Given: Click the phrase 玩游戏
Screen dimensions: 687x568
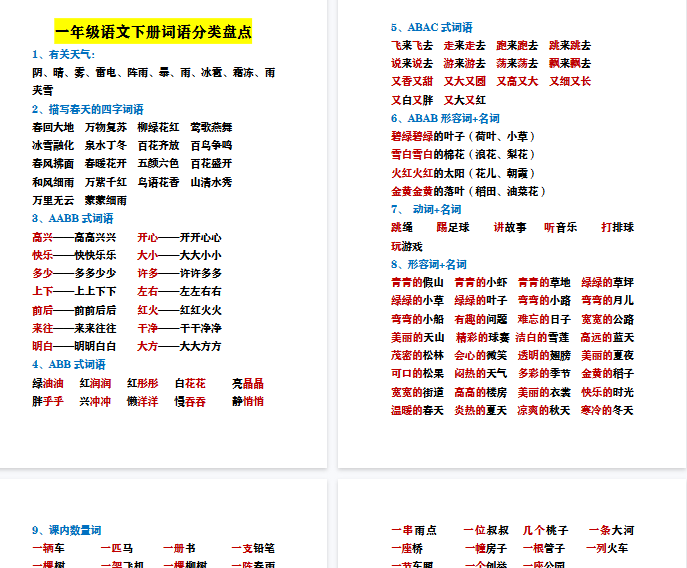Looking at the screenshot, I should (406, 246).
